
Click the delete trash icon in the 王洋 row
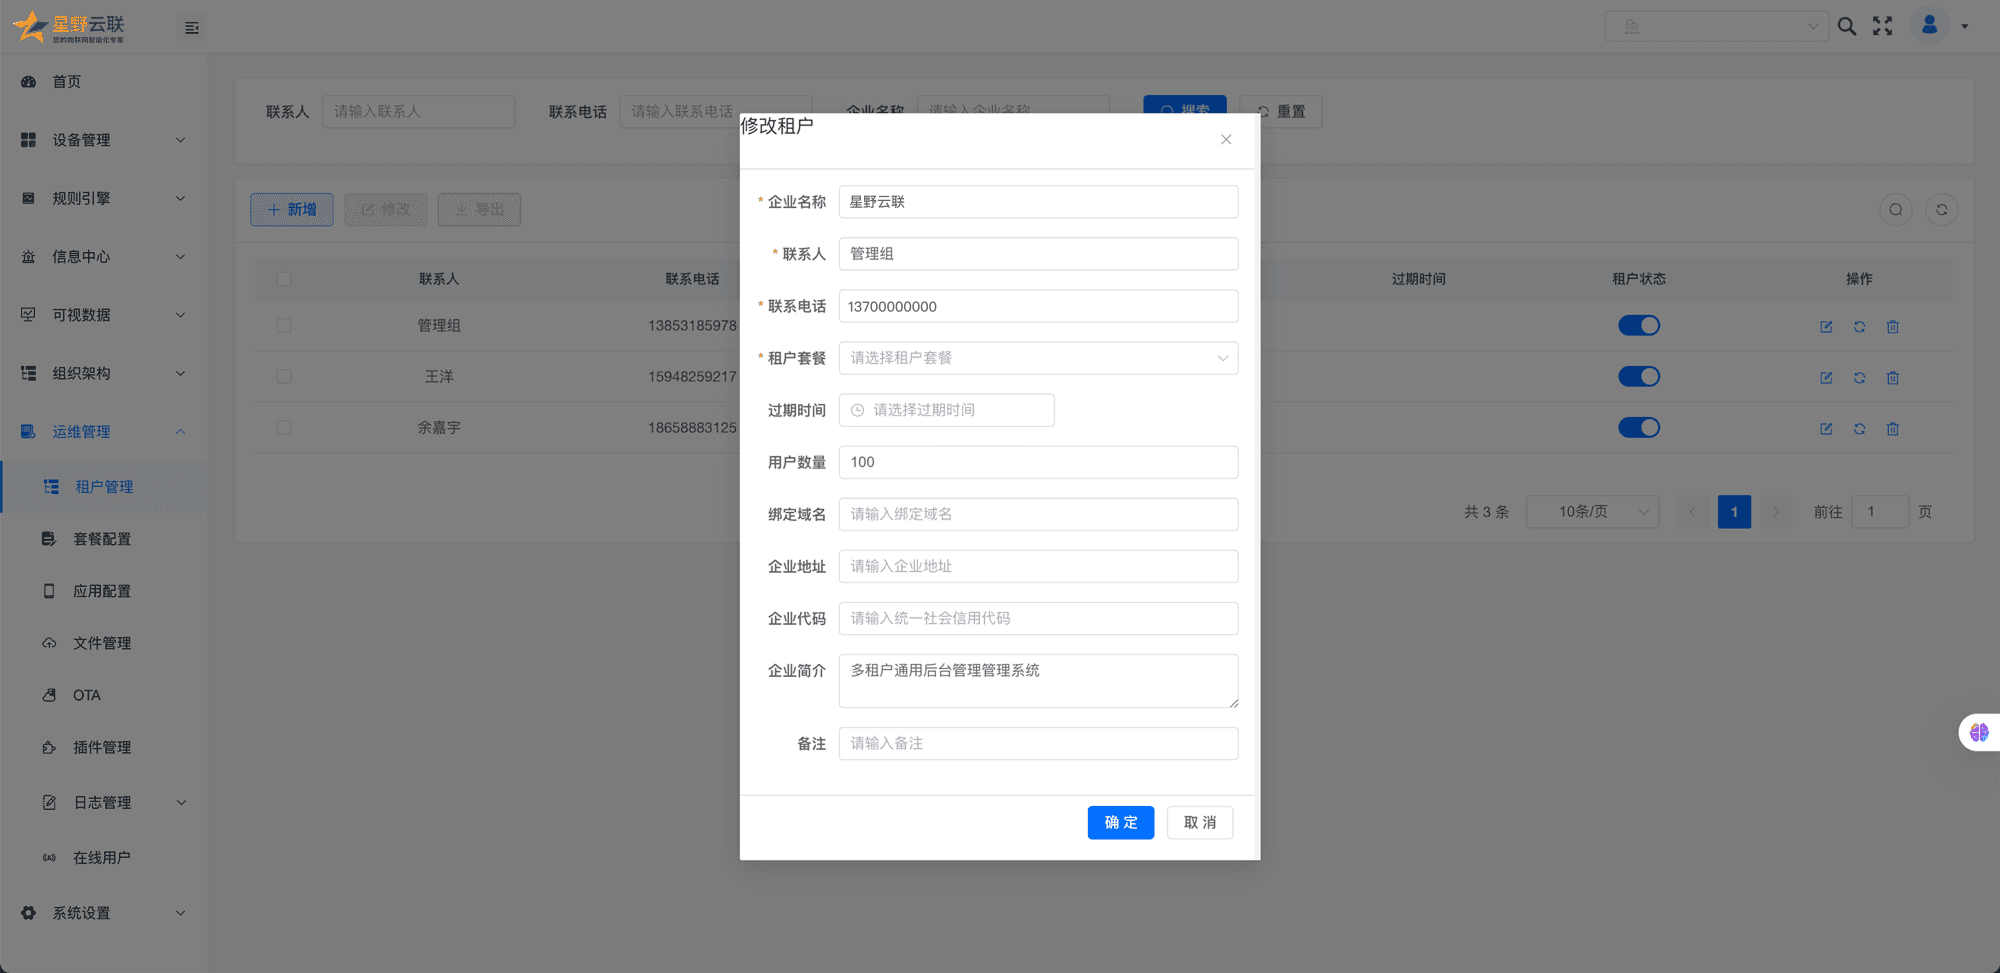(x=1892, y=378)
